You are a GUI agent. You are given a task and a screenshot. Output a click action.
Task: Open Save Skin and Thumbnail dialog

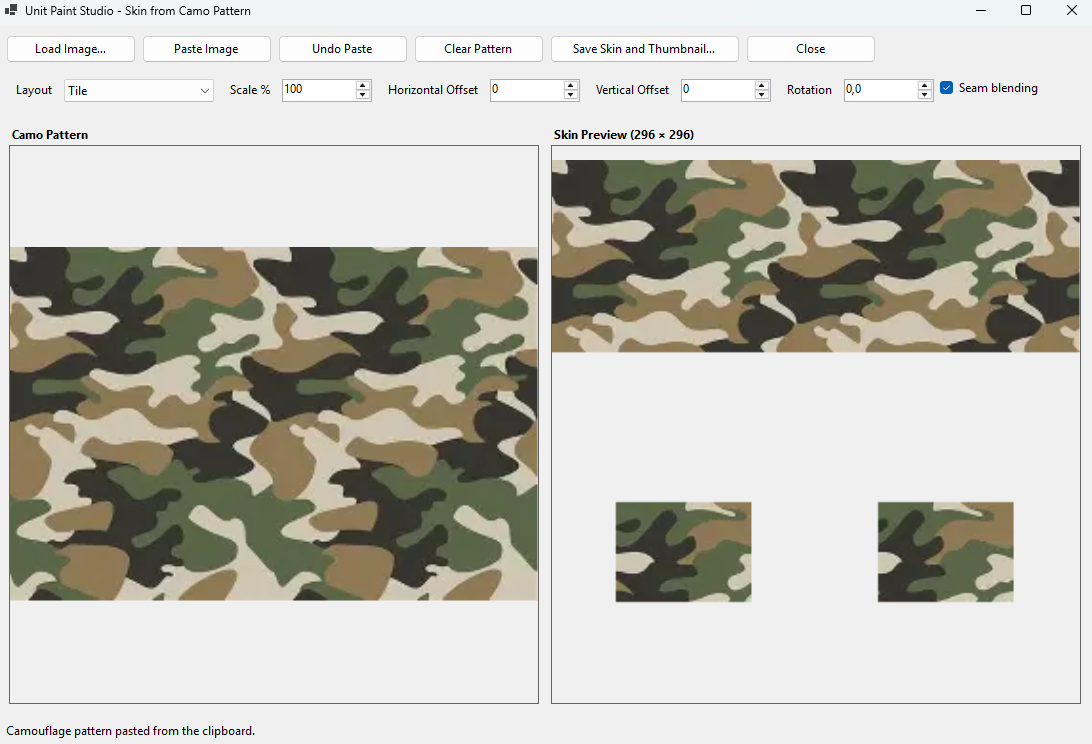[x=644, y=49]
